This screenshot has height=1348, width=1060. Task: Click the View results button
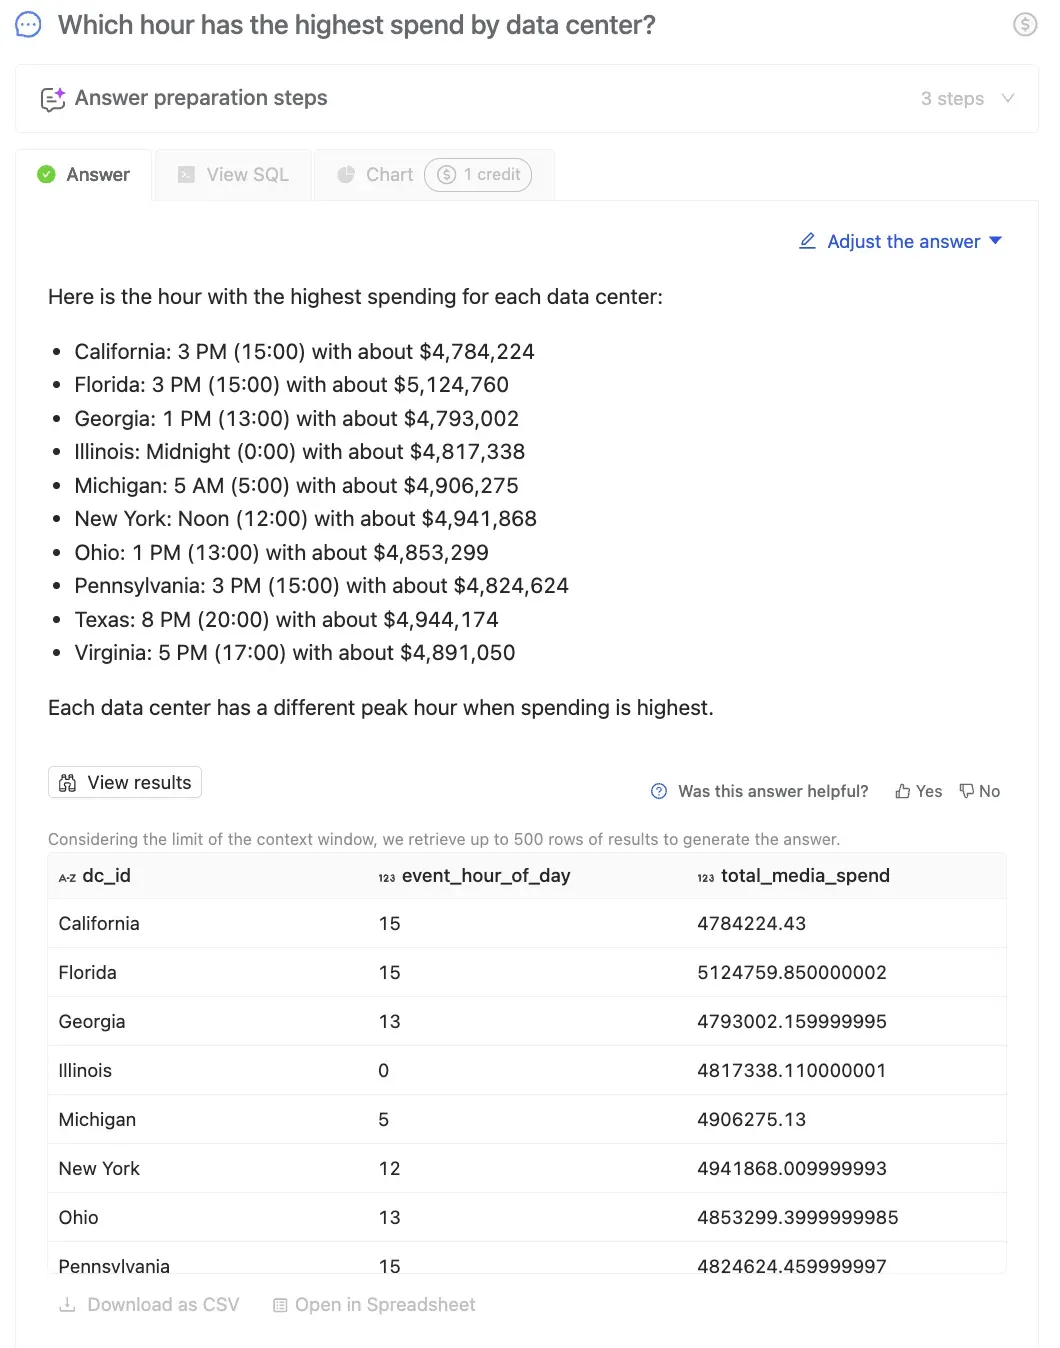coord(125,783)
